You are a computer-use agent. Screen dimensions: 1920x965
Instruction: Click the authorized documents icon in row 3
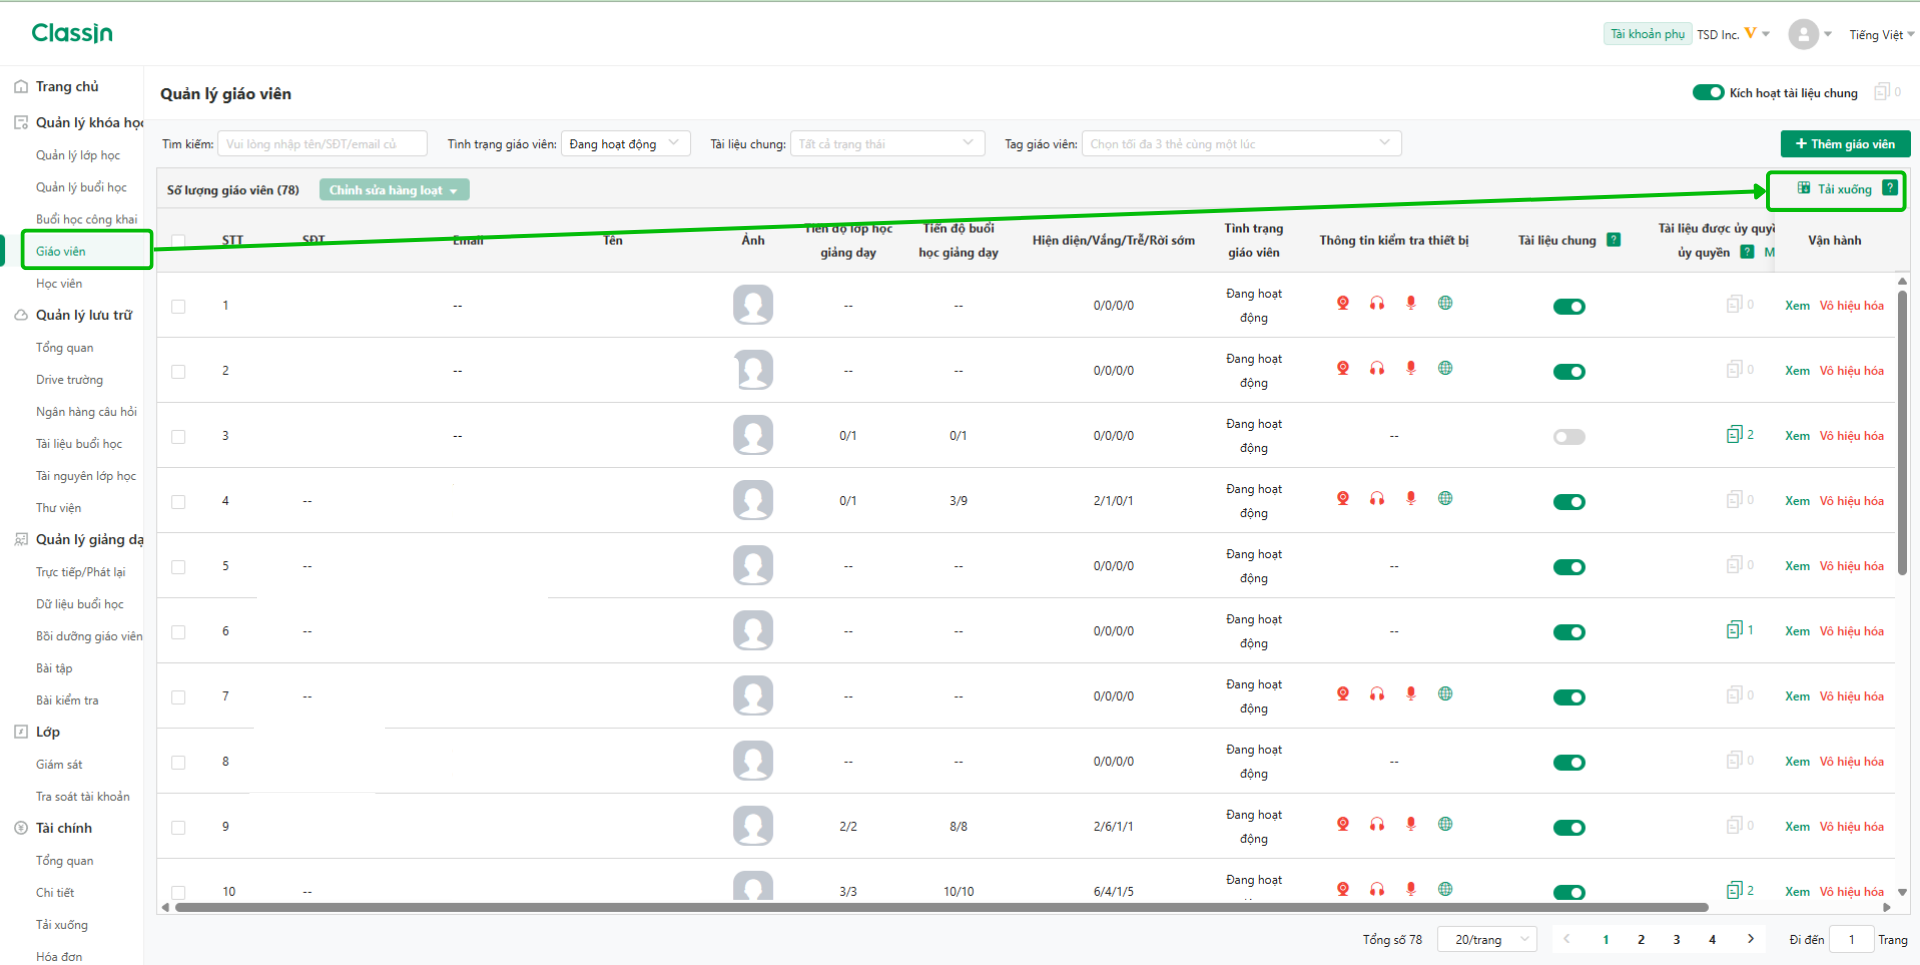(x=1735, y=434)
